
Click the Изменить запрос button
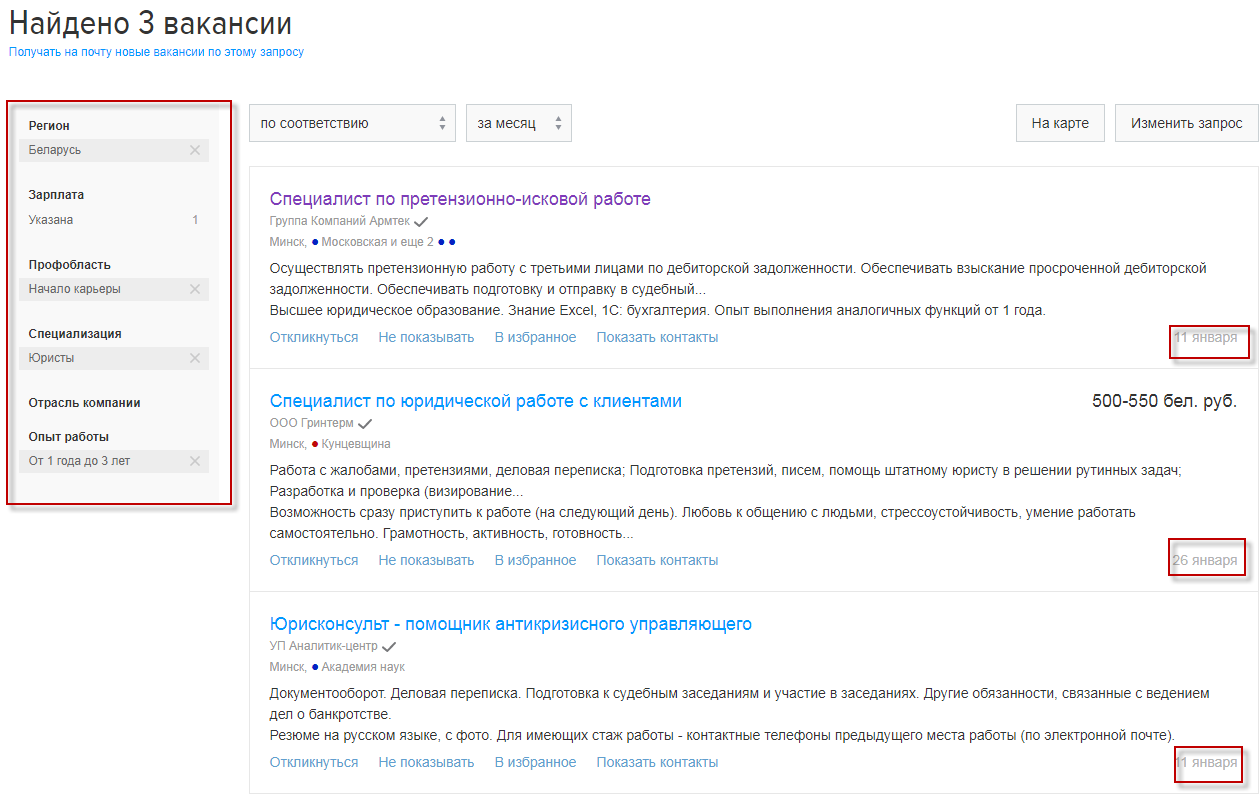click(x=1186, y=124)
